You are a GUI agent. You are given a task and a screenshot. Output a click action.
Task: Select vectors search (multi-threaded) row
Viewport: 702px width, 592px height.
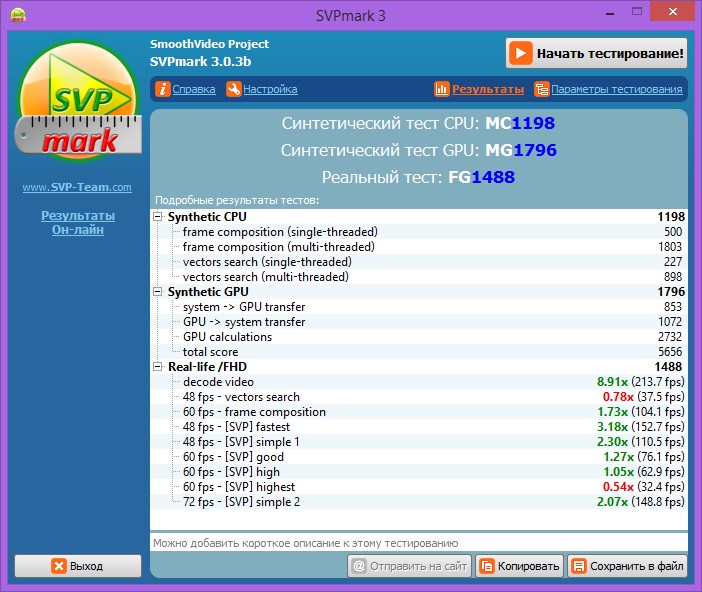pyautogui.click(x=419, y=277)
